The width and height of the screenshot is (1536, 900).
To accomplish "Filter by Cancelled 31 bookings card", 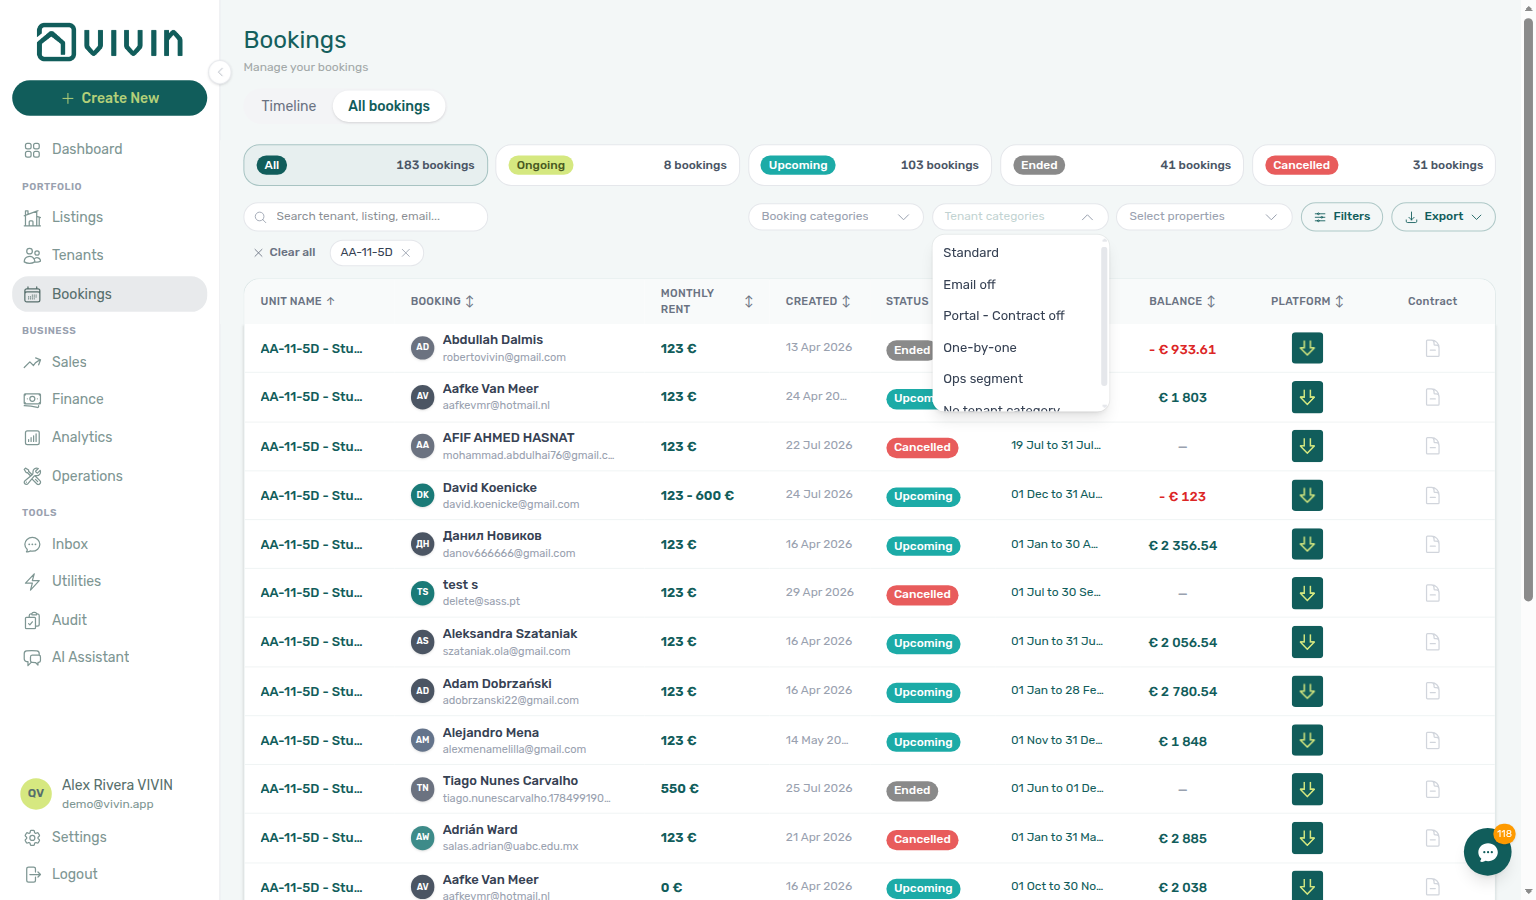I will tap(1374, 165).
